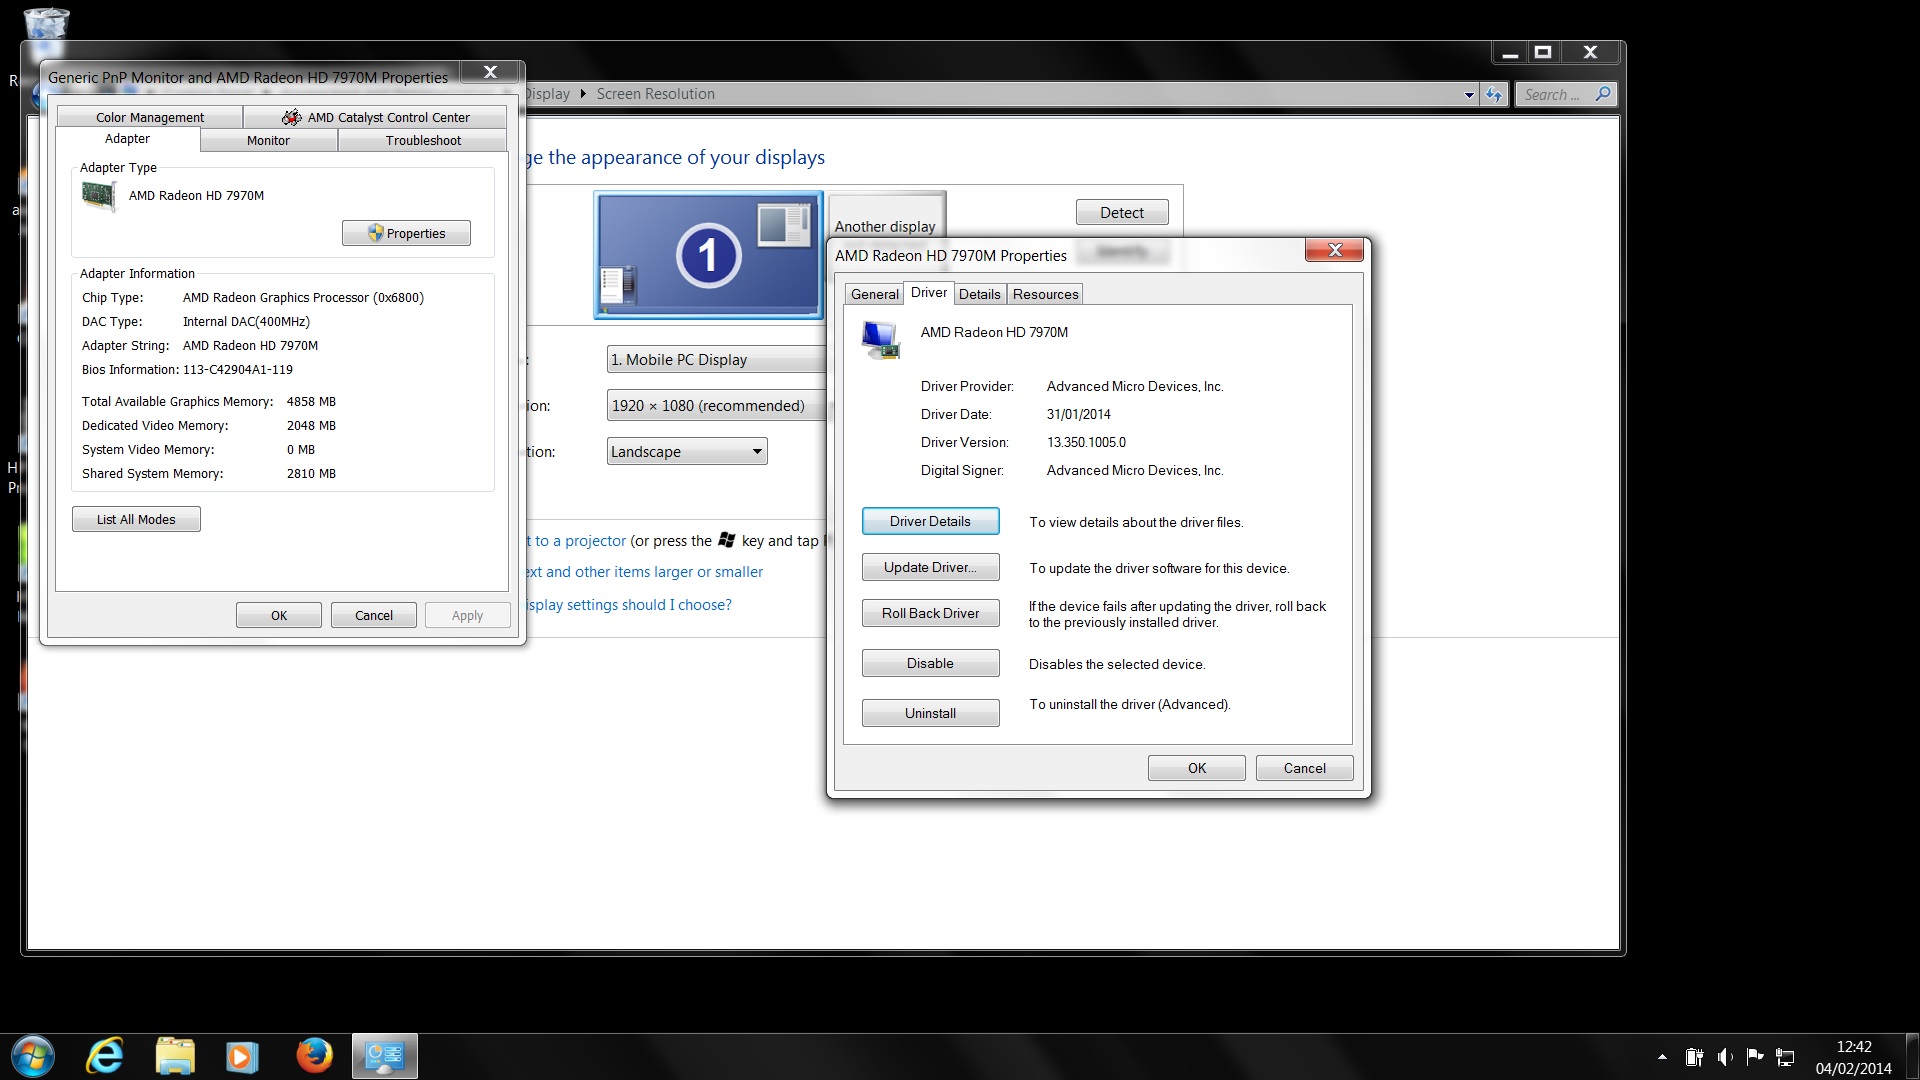This screenshot has width=1920, height=1080.
Task: Open the AMD Catalyst Control Center tab
Action: point(375,117)
